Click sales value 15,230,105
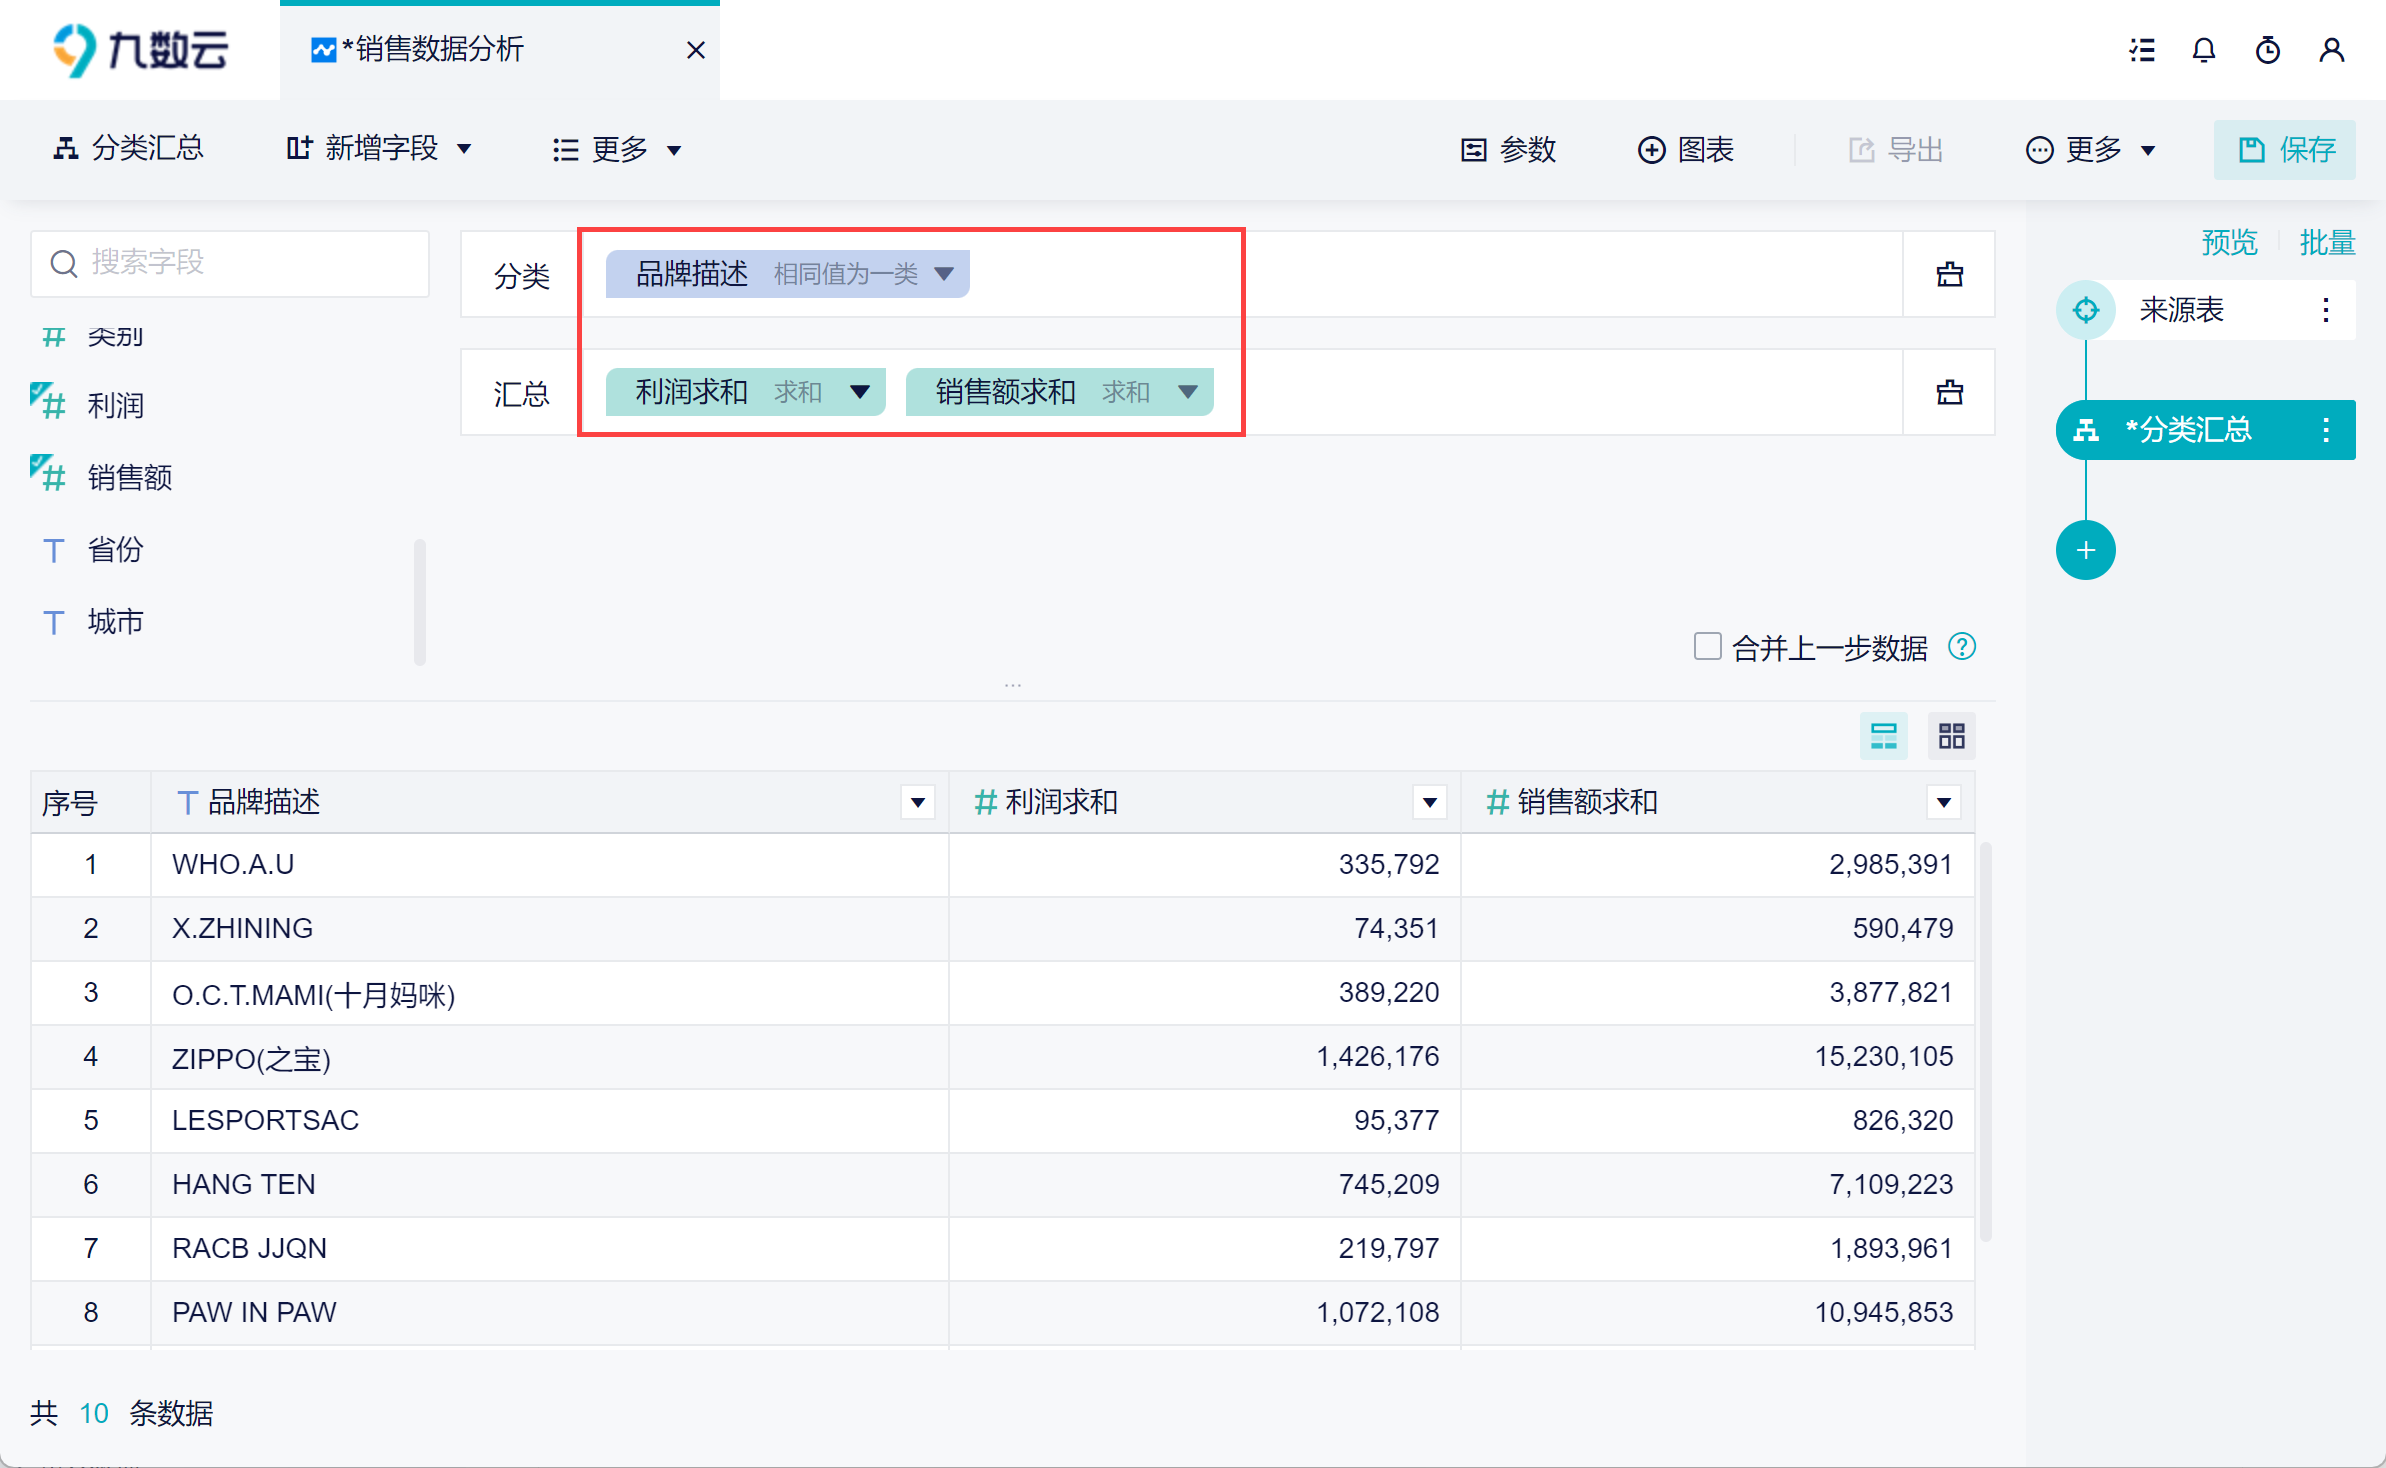The height and width of the screenshot is (1468, 2386). (1883, 1057)
